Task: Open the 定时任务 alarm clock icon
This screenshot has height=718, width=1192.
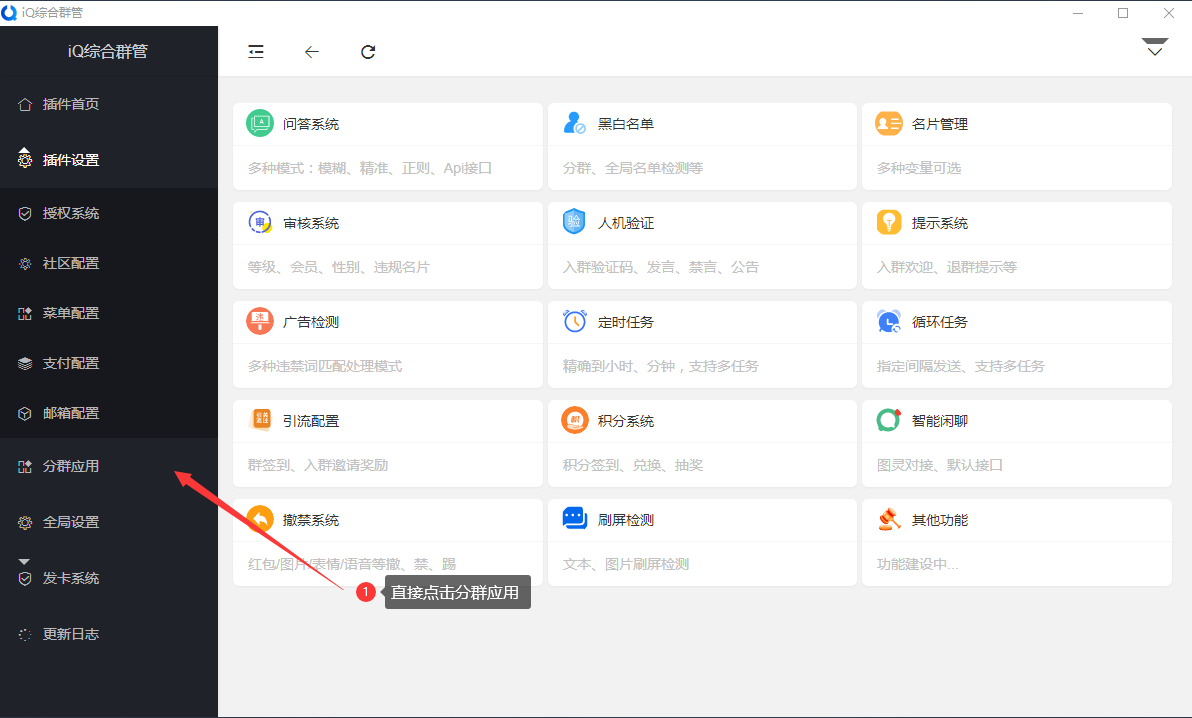Action: [574, 321]
